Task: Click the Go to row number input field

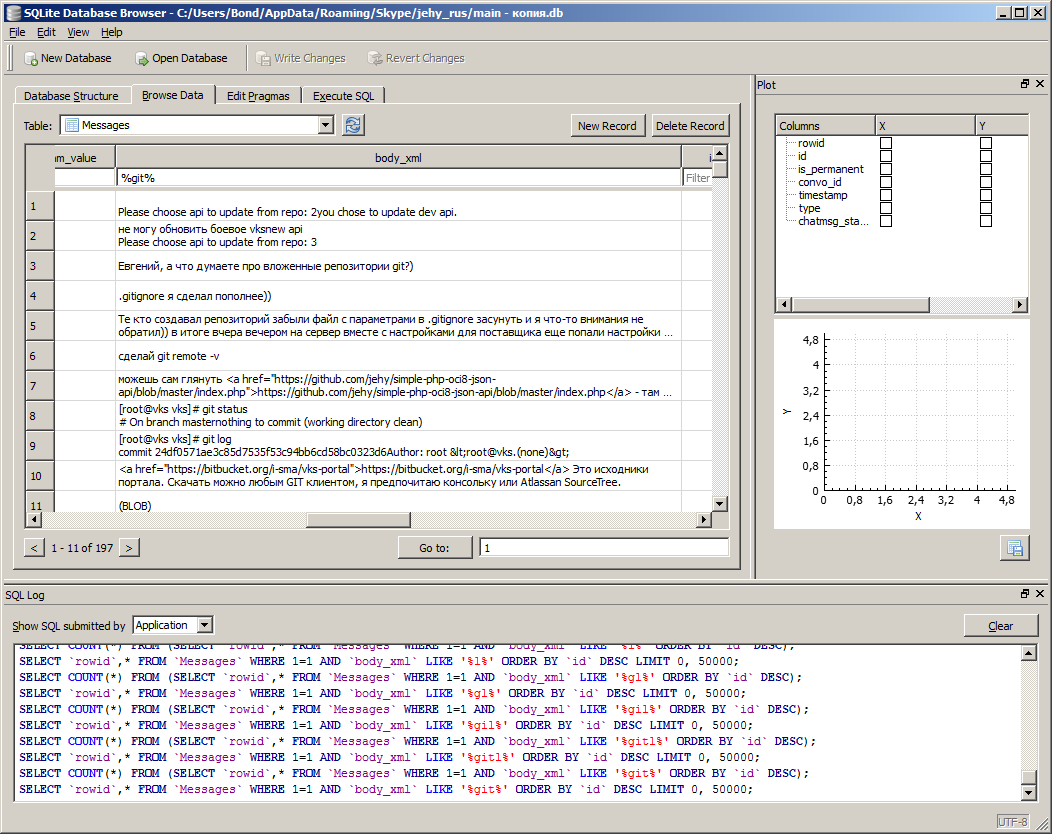Action: [604, 548]
